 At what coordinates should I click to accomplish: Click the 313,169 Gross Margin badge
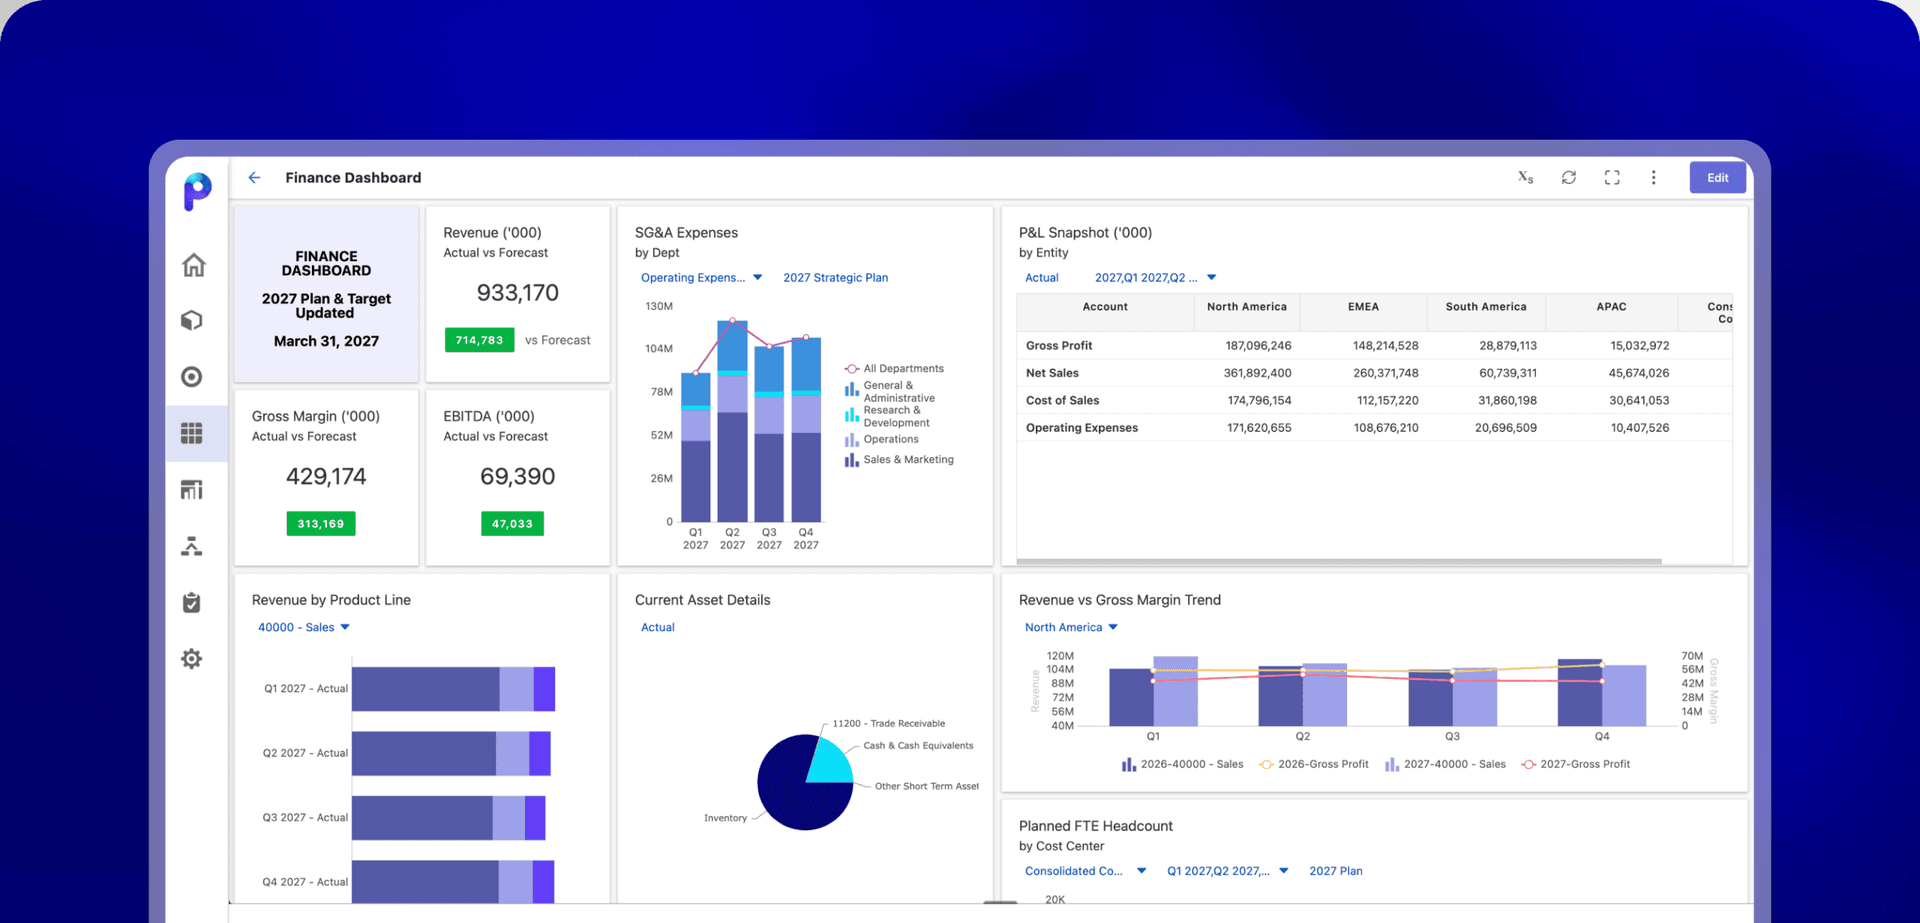click(x=320, y=524)
